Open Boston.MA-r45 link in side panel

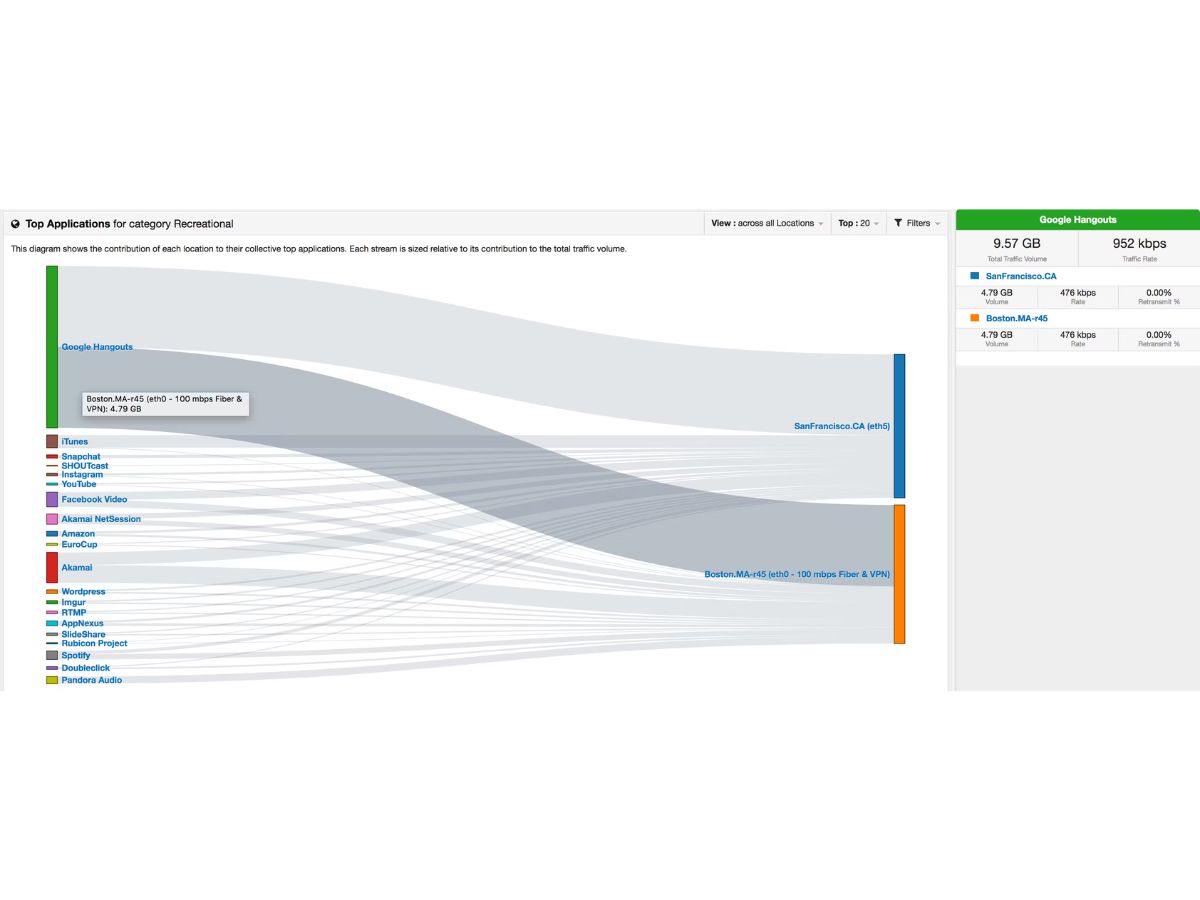1017,318
